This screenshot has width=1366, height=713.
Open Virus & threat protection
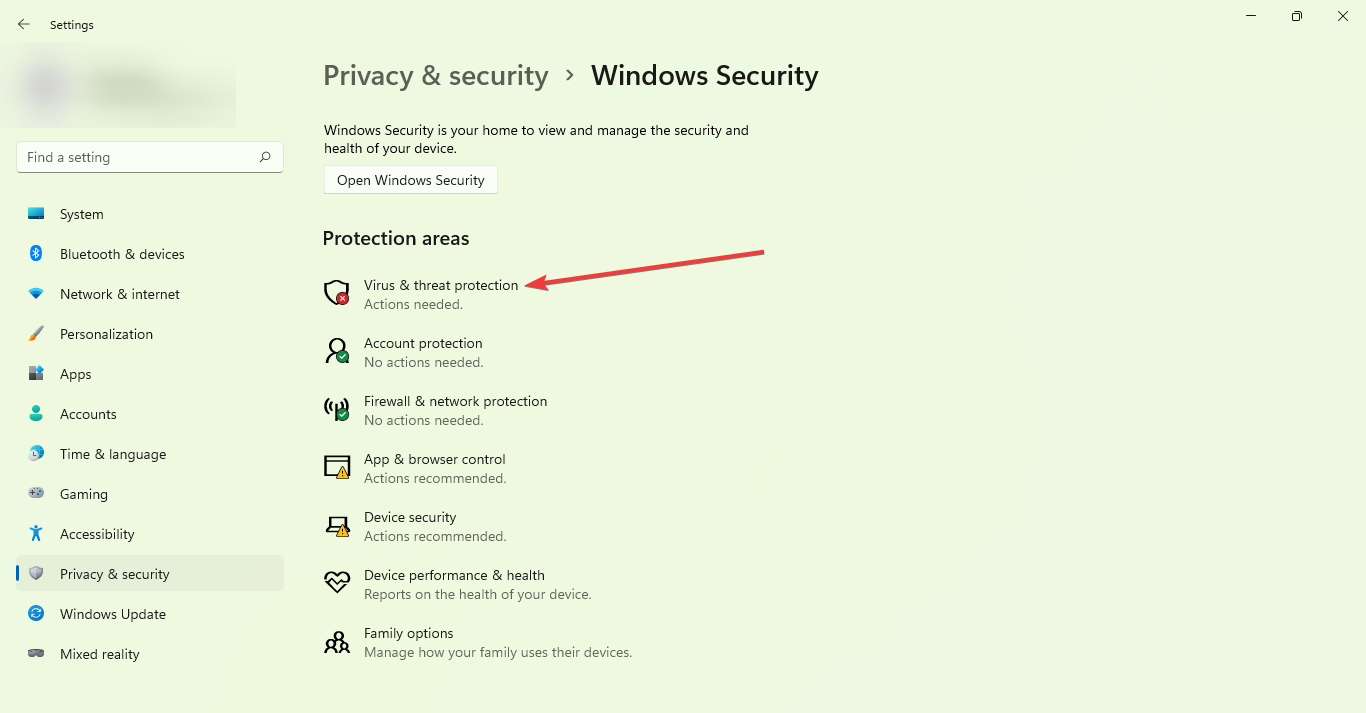(441, 285)
